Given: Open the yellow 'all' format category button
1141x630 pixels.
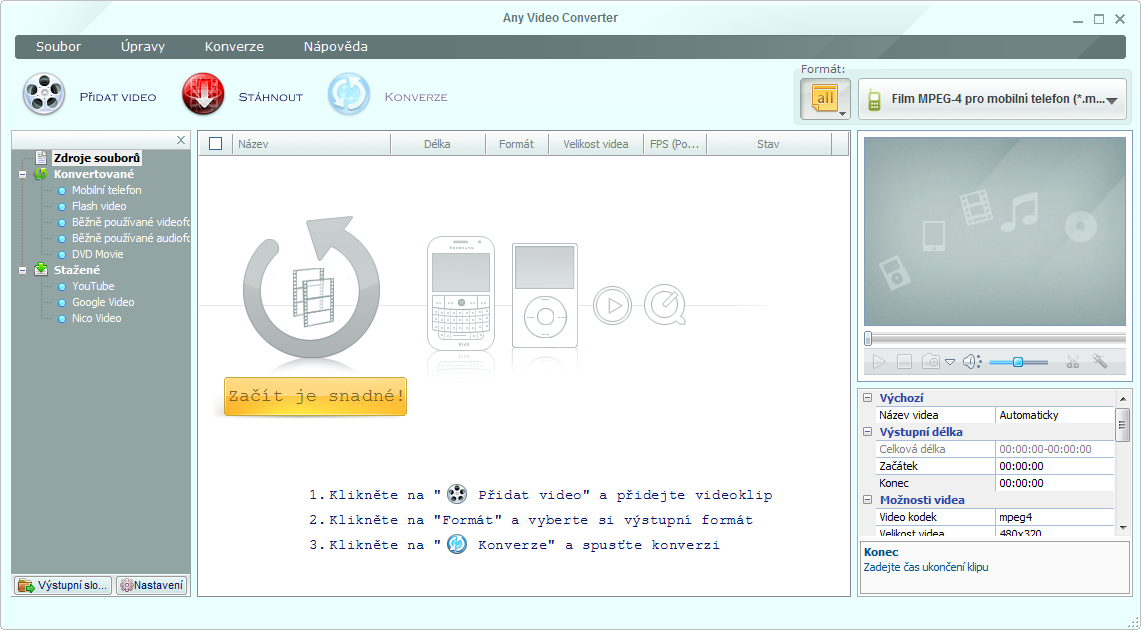Looking at the screenshot, I should (825, 99).
